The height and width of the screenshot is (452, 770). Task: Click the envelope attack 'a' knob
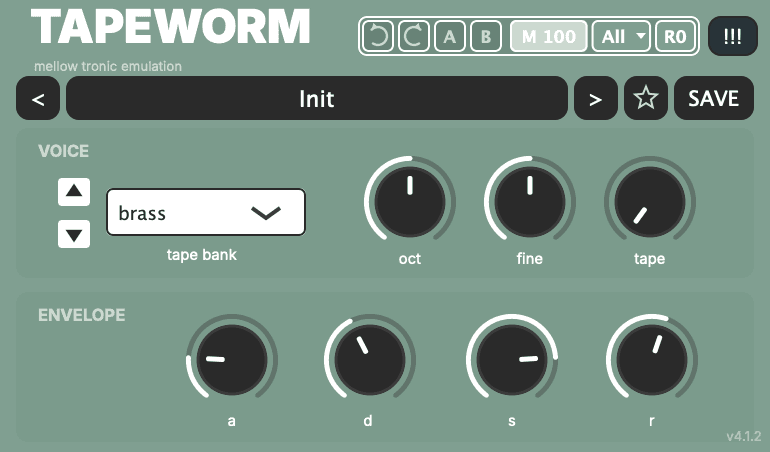click(x=232, y=360)
